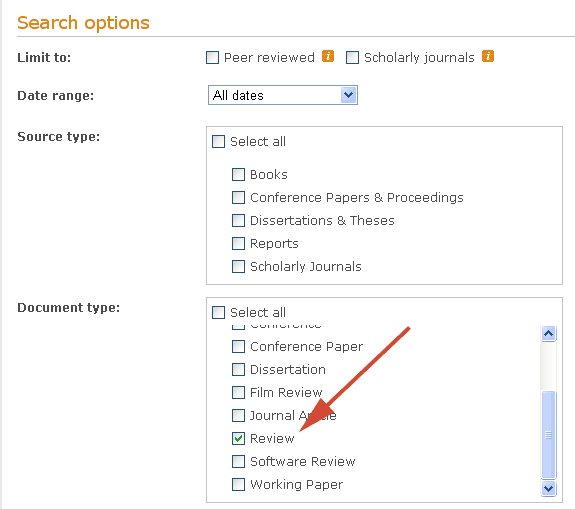Image resolution: width=575 pixels, height=509 pixels.
Task: Click the scroll up arrow in Document type list
Action: pyautogui.click(x=548, y=334)
